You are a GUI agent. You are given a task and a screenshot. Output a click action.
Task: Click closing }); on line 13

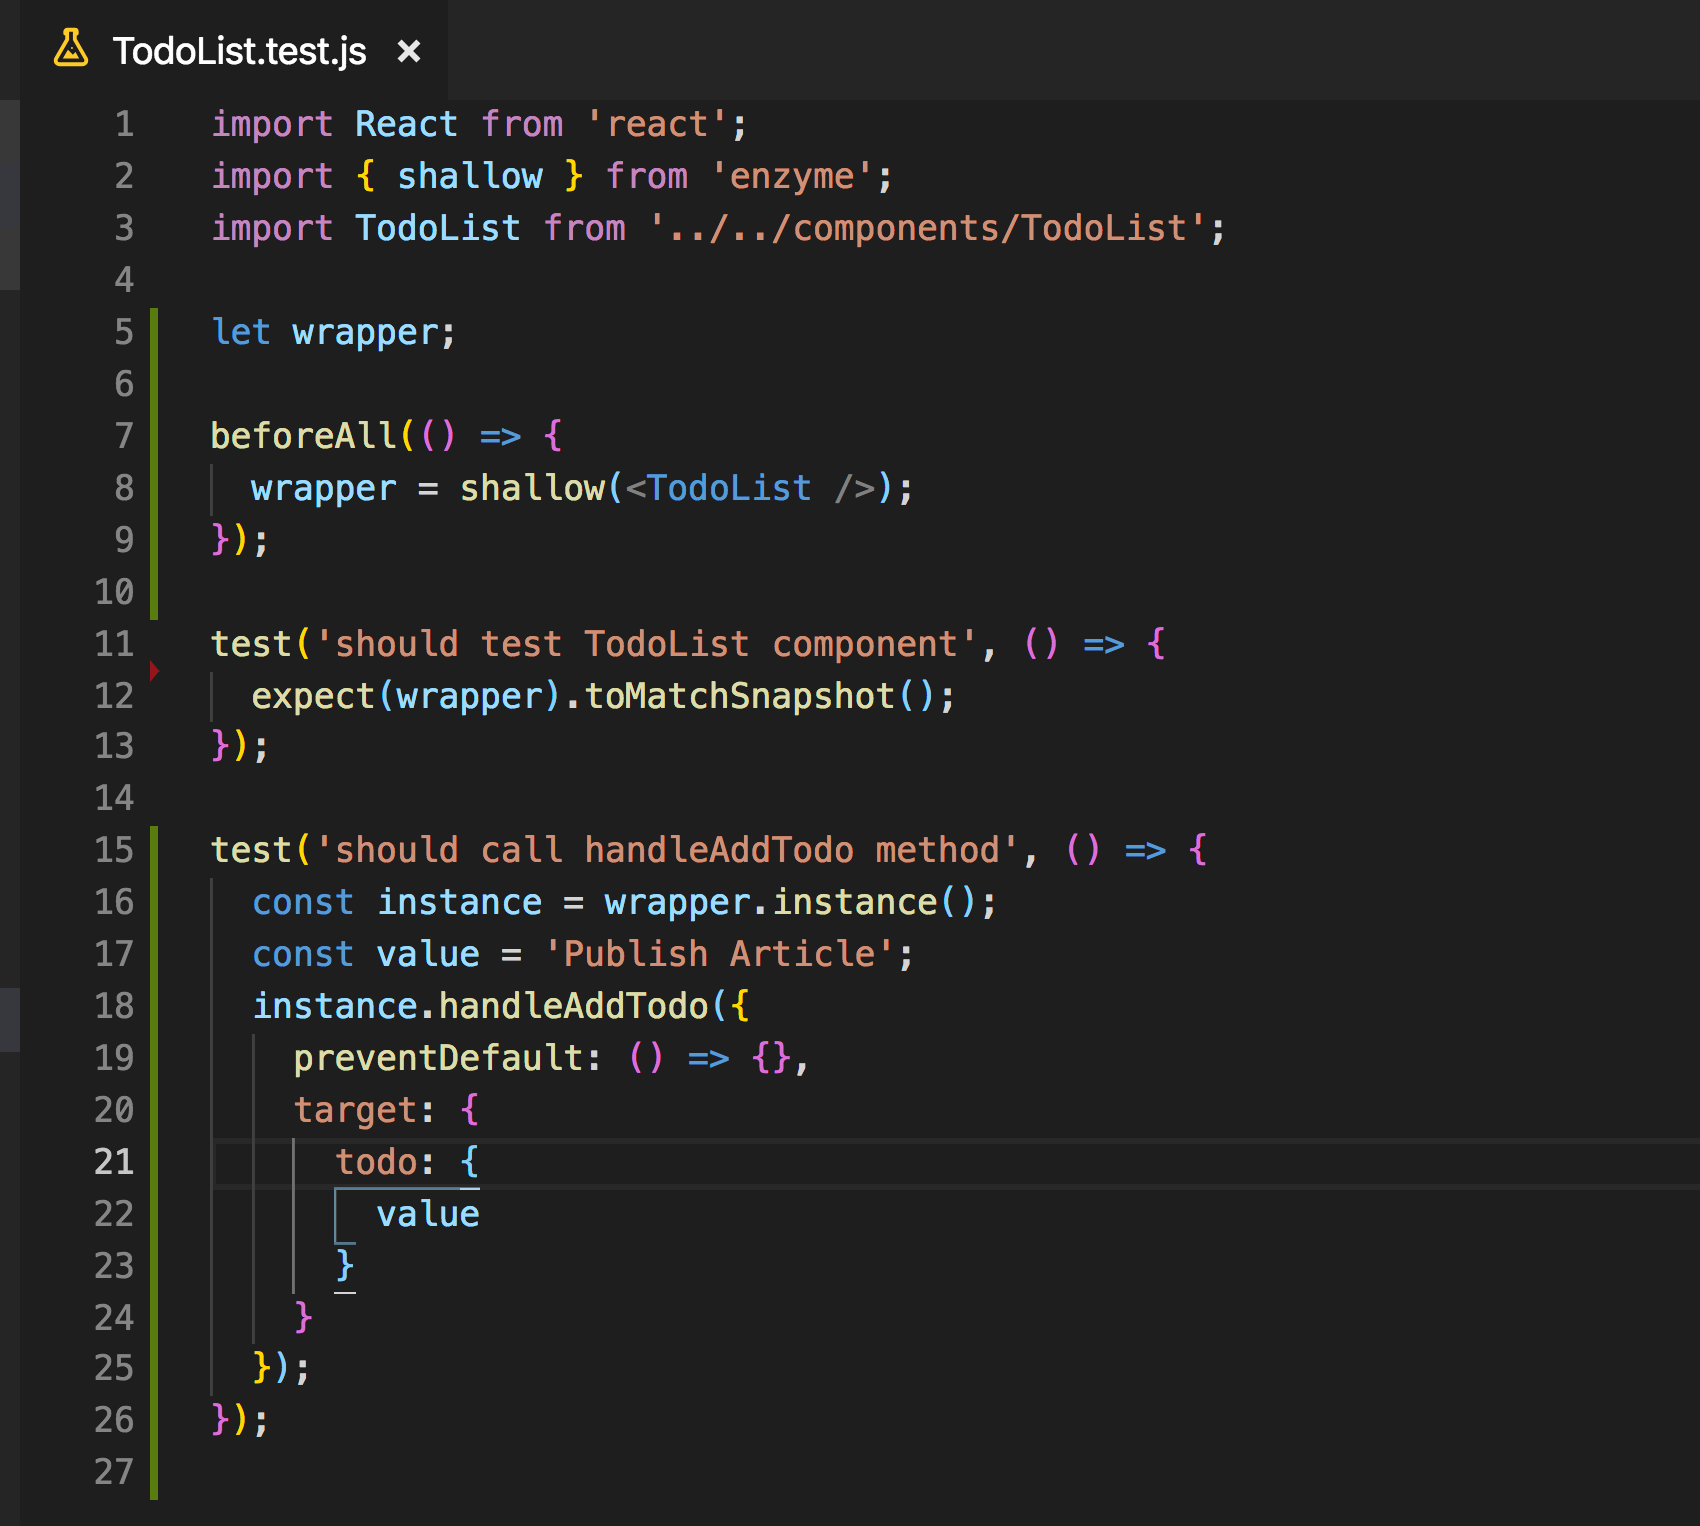point(240,745)
